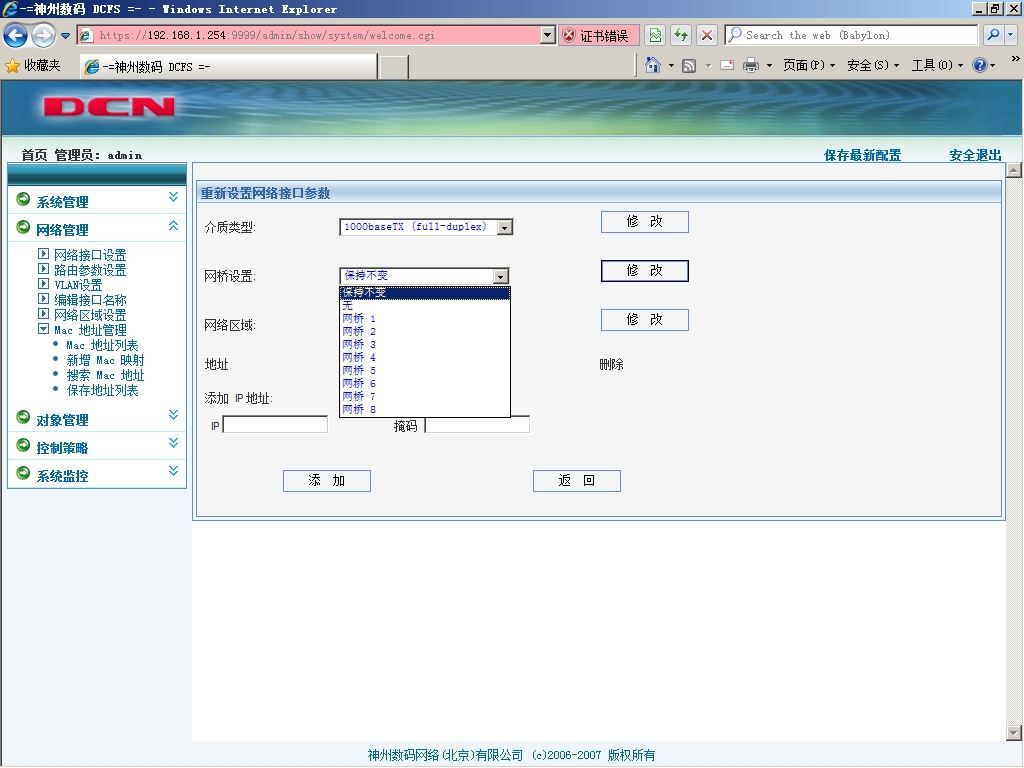
Task: Click 保存最新配置 link
Action: point(862,155)
